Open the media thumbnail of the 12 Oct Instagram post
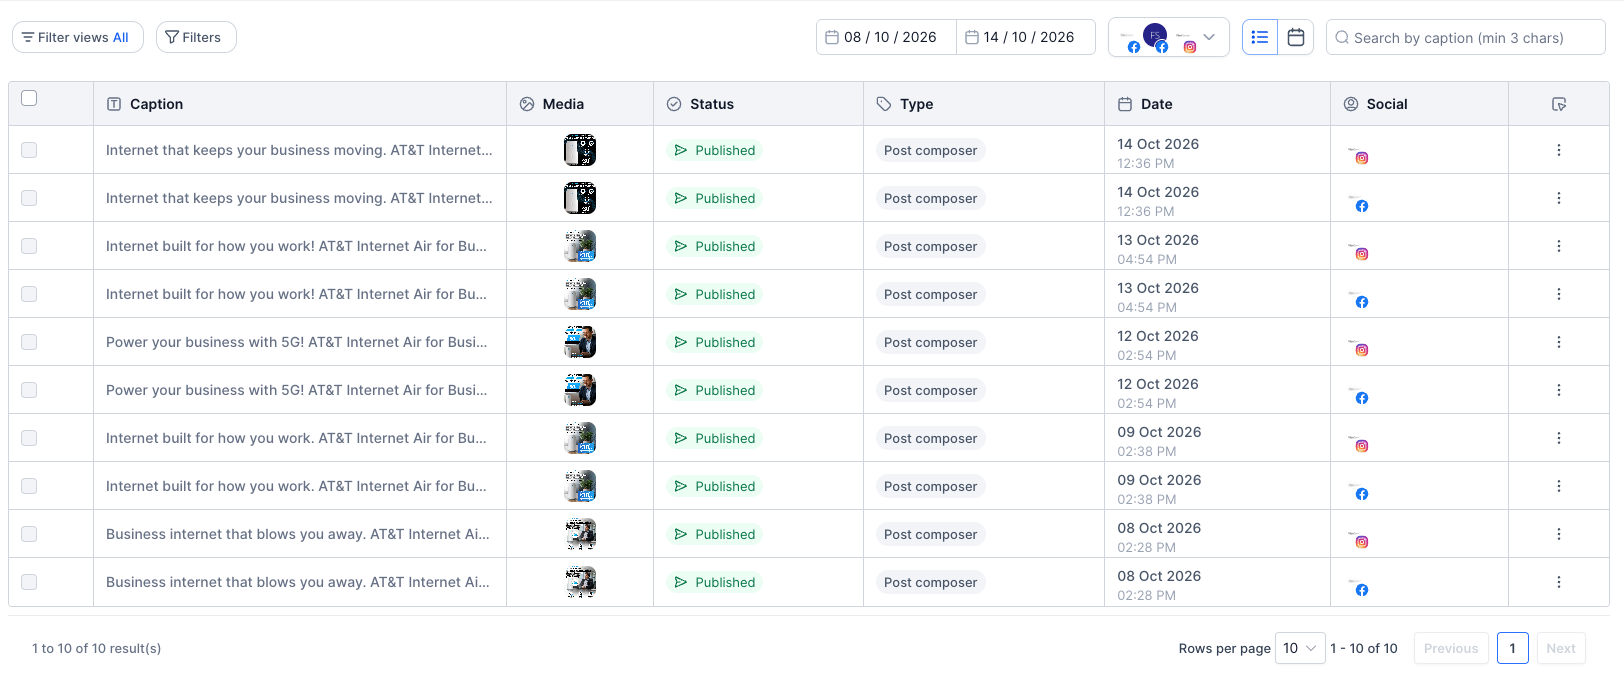1624x674 pixels. 580,342
